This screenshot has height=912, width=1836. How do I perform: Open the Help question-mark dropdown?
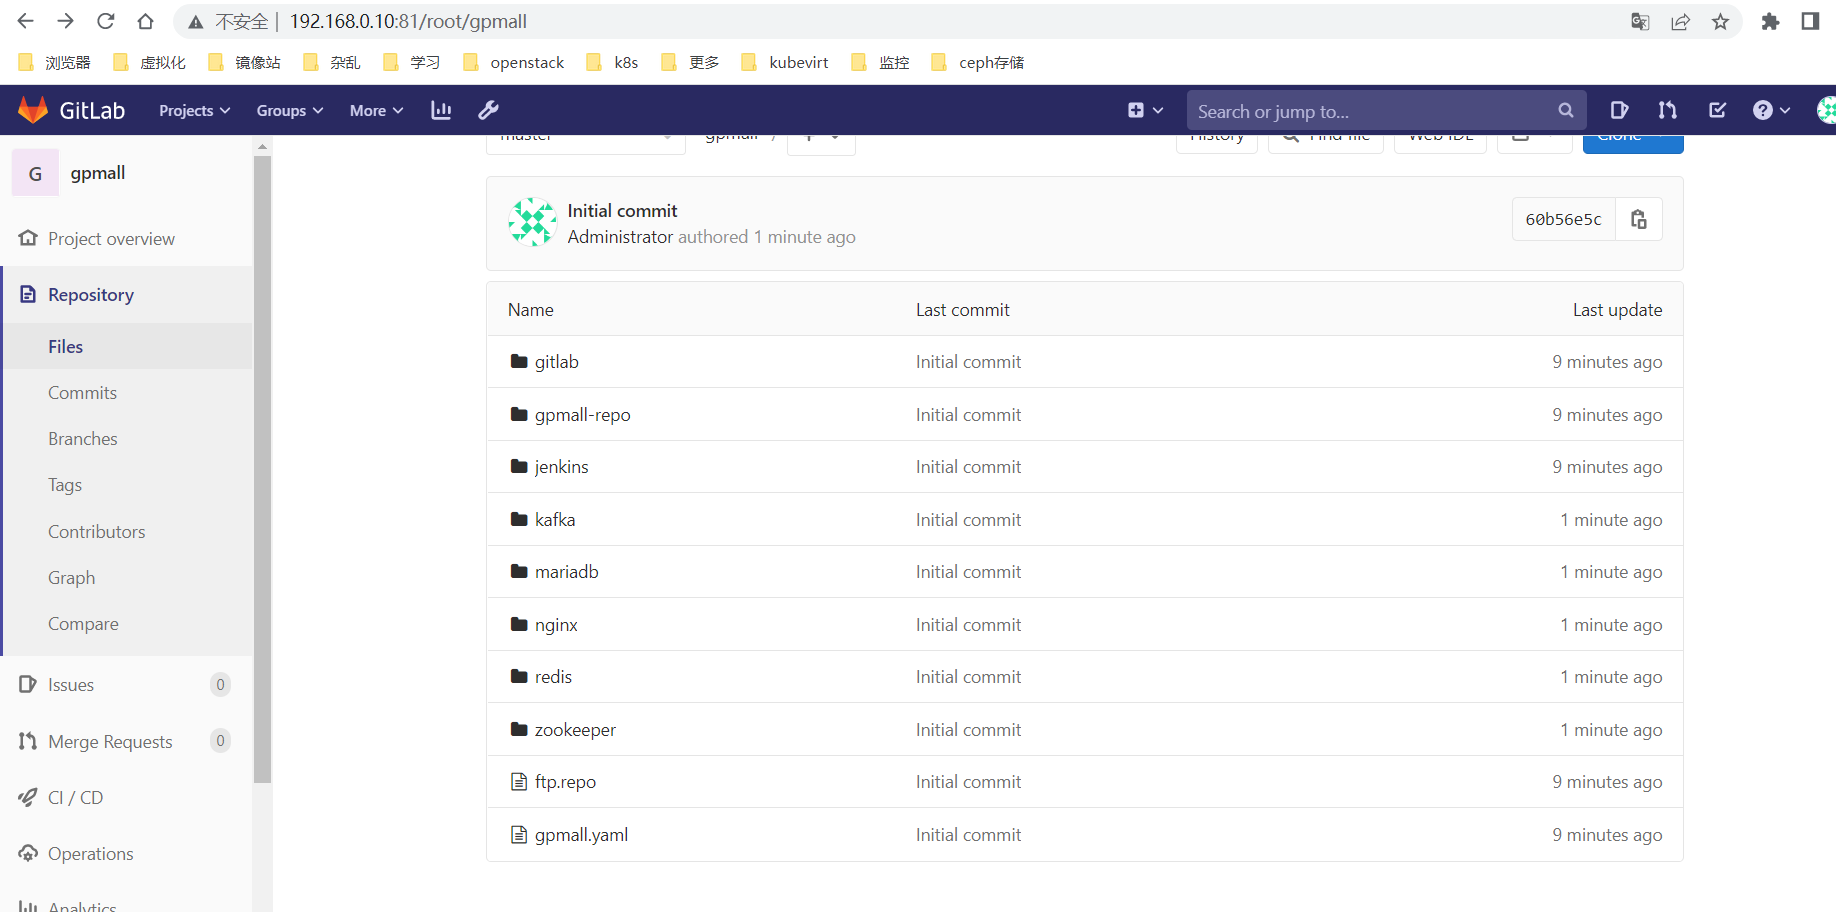coord(1771,110)
